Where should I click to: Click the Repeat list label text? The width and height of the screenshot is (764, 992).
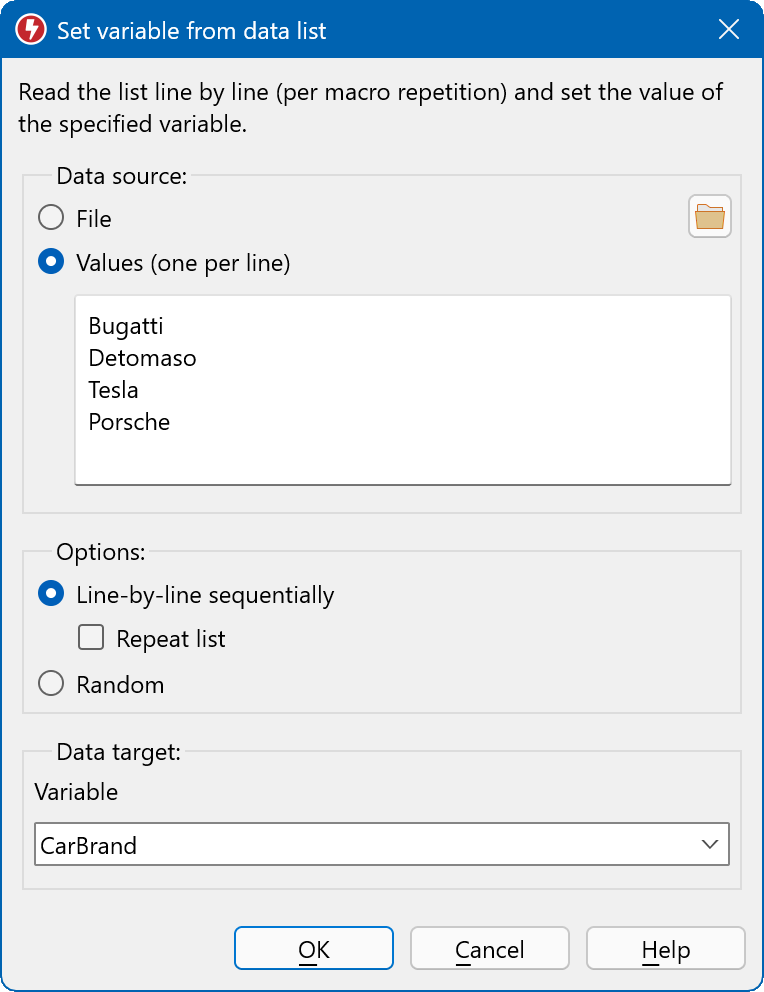[x=171, y=639]
